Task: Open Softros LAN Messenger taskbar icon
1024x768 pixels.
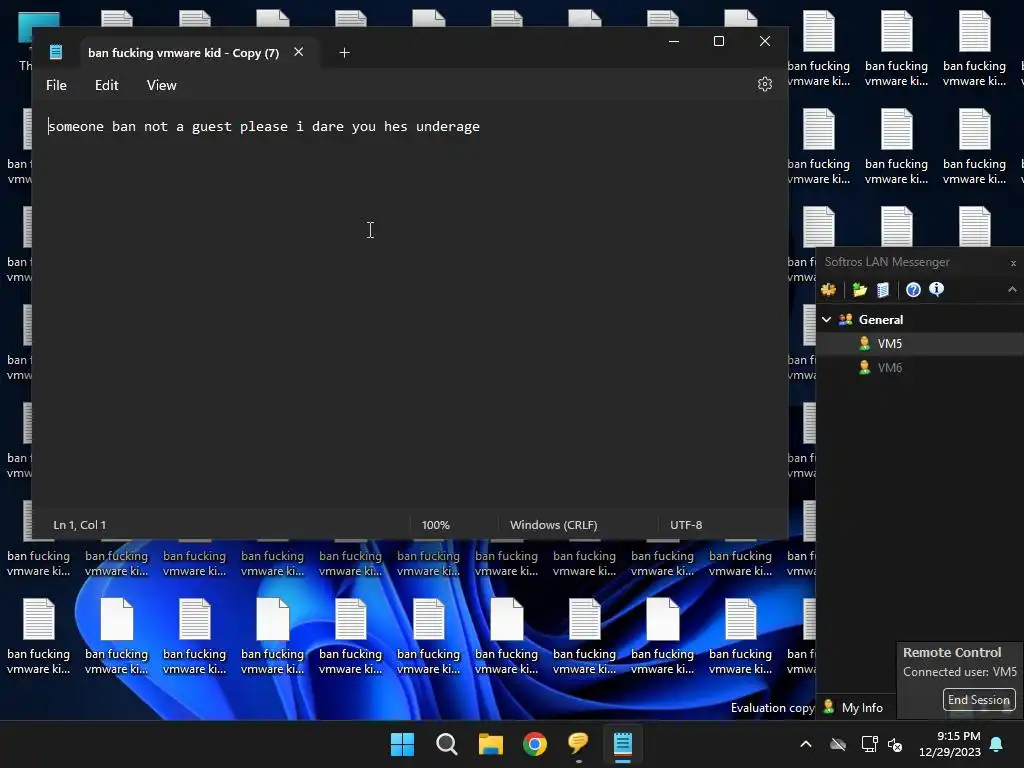Action: (x=579, y=744)
